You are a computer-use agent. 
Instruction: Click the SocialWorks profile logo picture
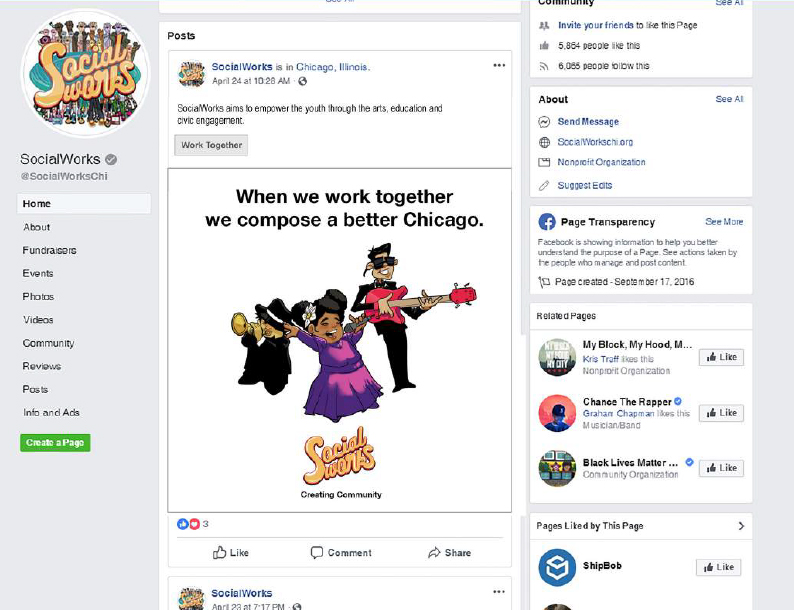coord(84,74)
